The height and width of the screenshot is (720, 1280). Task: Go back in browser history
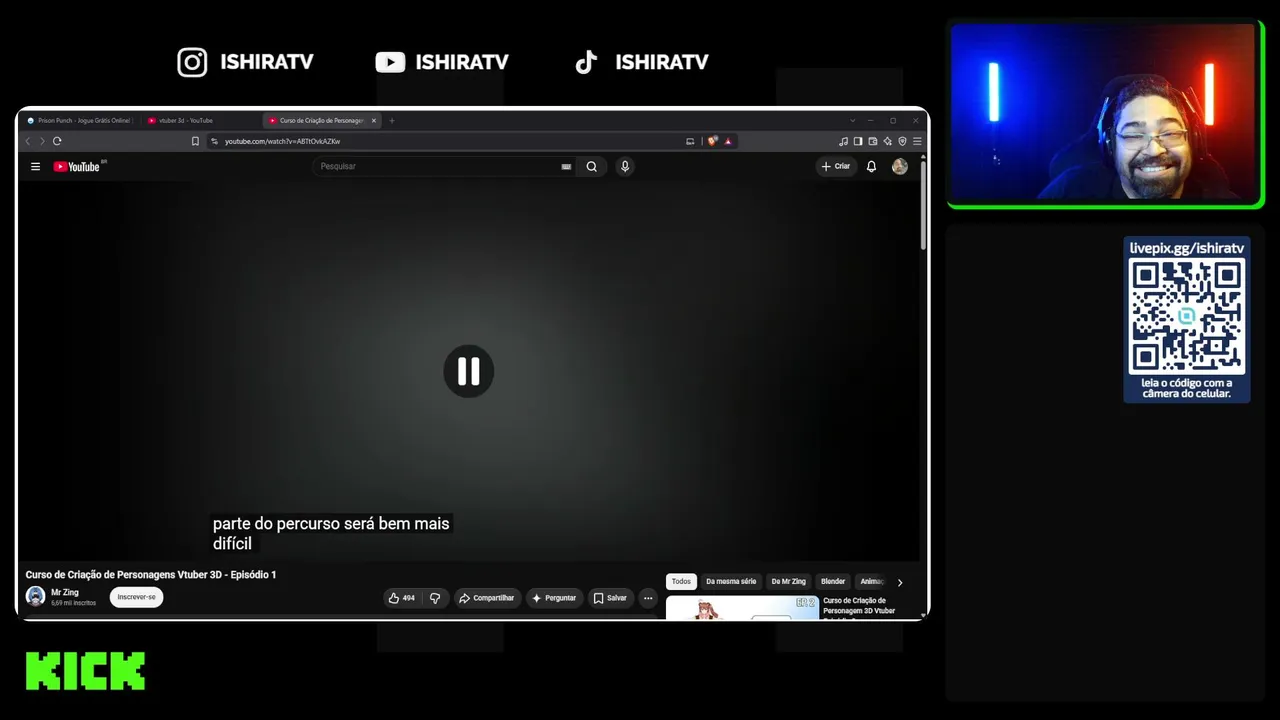click(x=28, y=141)
